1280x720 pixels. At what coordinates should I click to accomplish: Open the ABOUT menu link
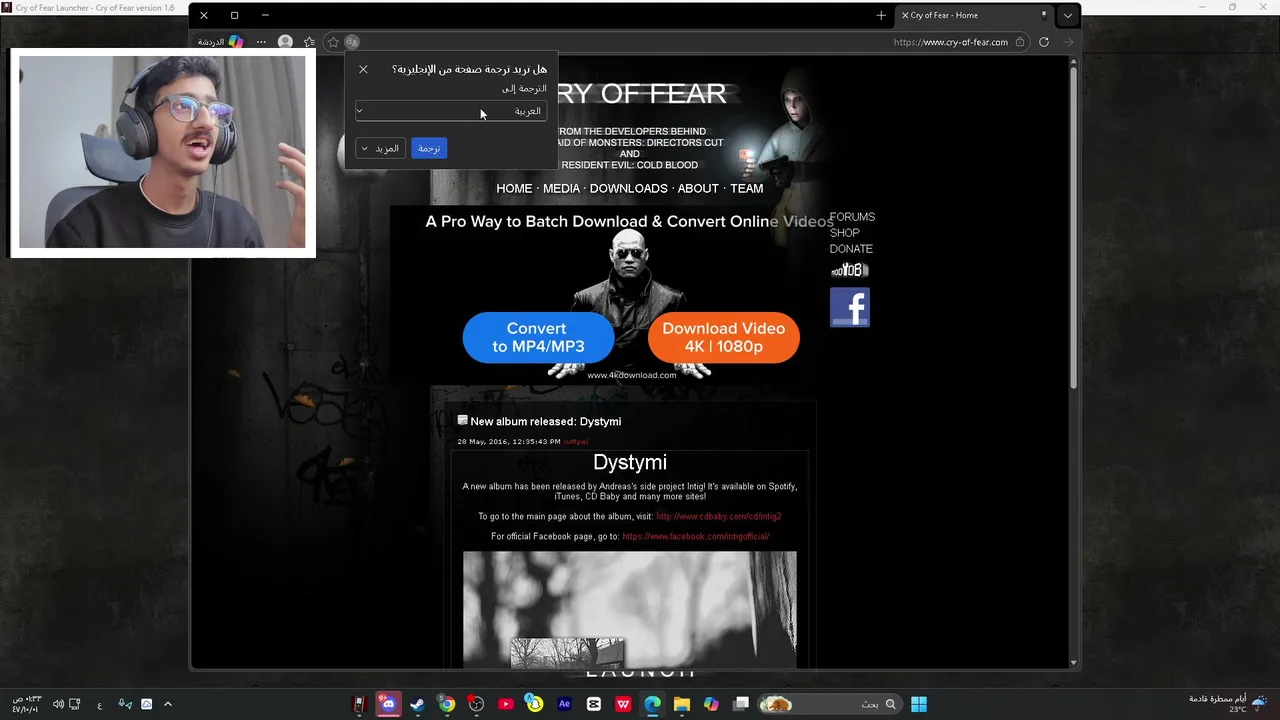point(698,188)
